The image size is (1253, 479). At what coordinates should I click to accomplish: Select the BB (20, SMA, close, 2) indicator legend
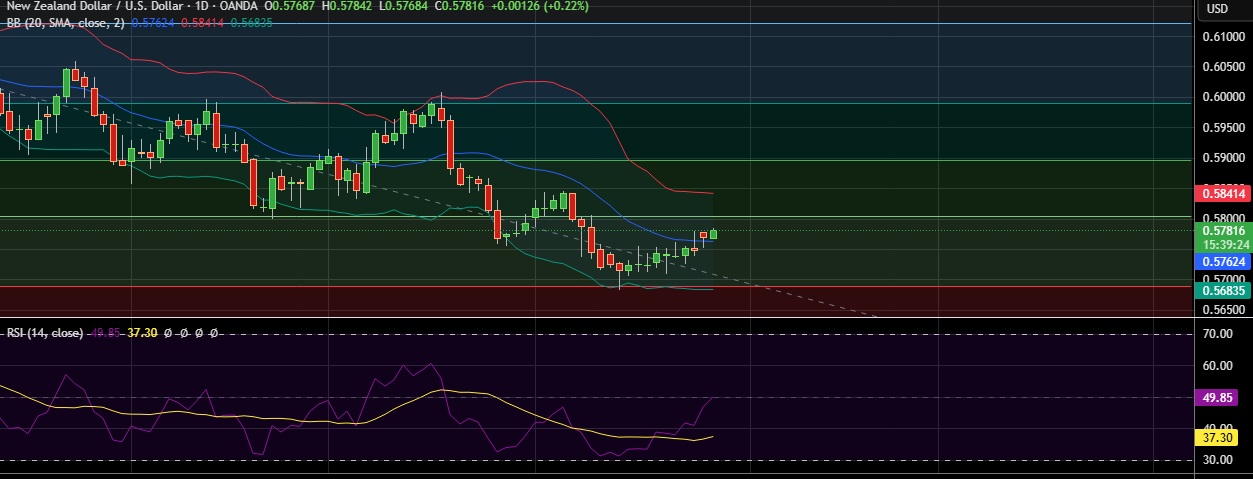tap(65, 23)
